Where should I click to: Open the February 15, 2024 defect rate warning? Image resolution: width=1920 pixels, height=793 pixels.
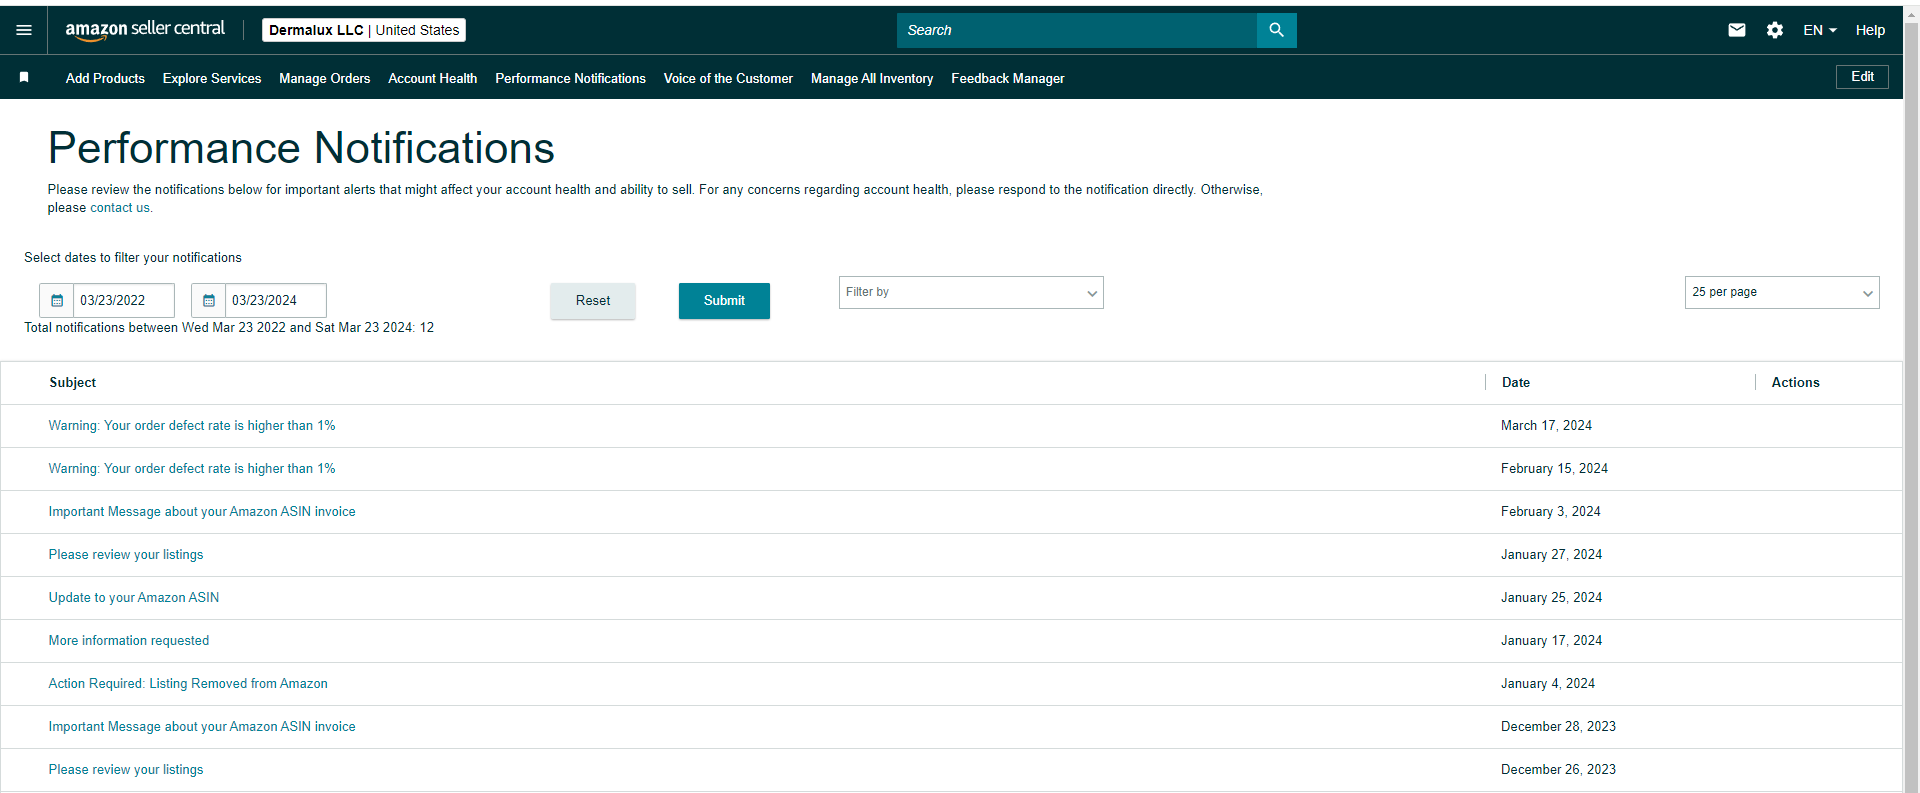click(192, 469)
